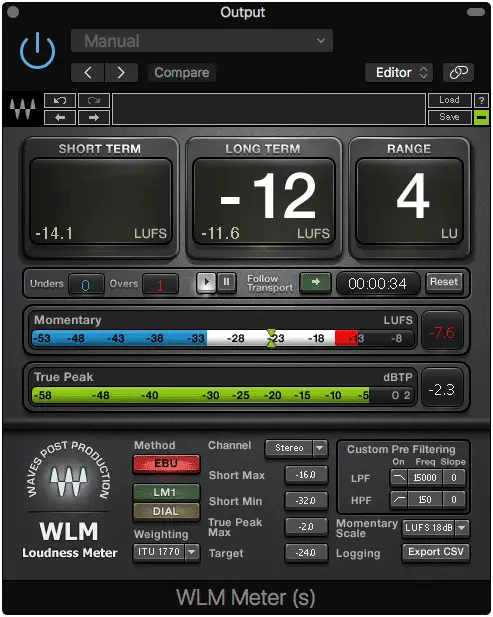Click the Channel dropdown arrow
Viewport: 493px width, 617px height.
pos(320,448)
